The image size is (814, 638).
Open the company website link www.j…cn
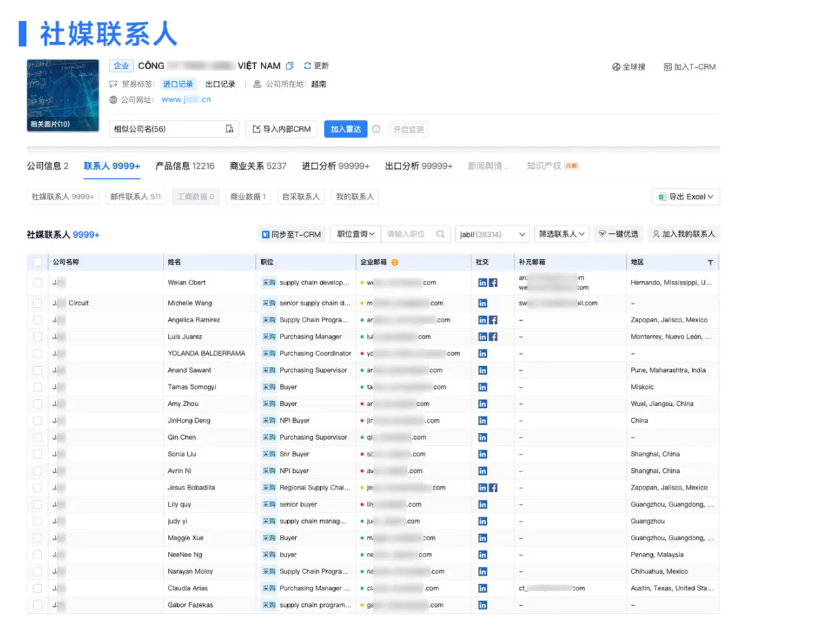(186, 100)
